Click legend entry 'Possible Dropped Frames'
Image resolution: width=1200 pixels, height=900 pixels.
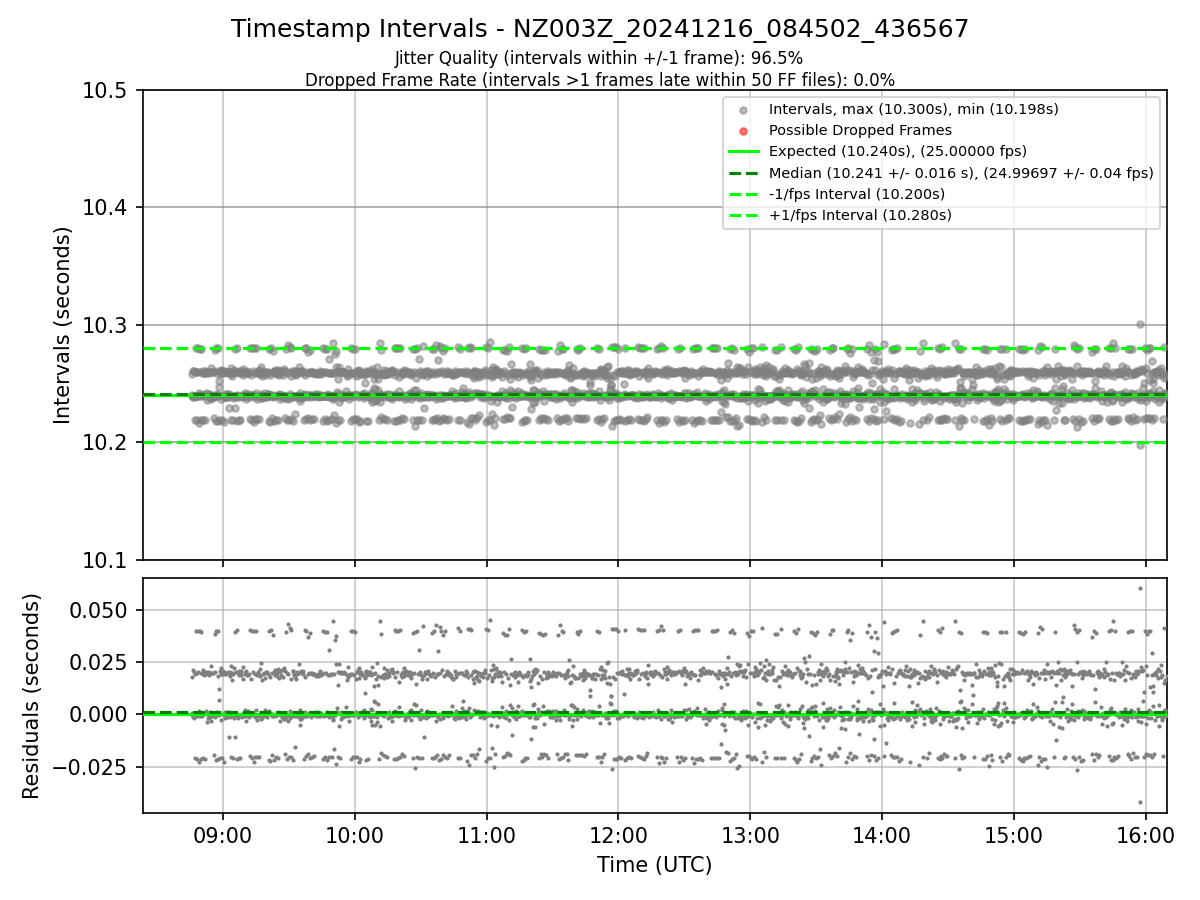pyautogui.click(x=860, y=130)
